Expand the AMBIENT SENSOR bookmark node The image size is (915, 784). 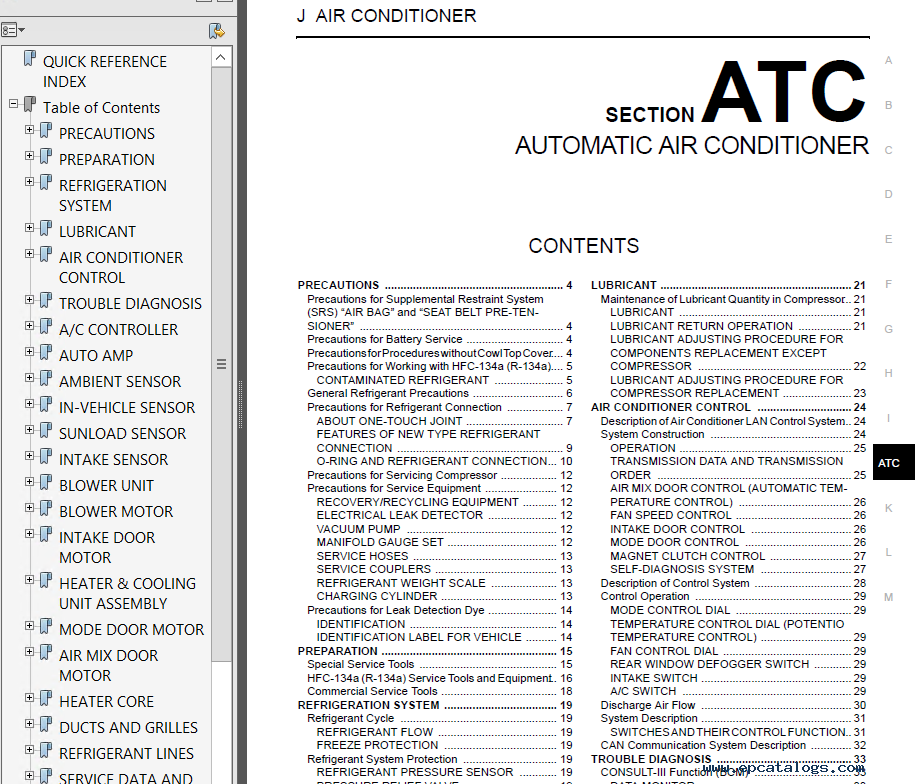tap(29, 378)
